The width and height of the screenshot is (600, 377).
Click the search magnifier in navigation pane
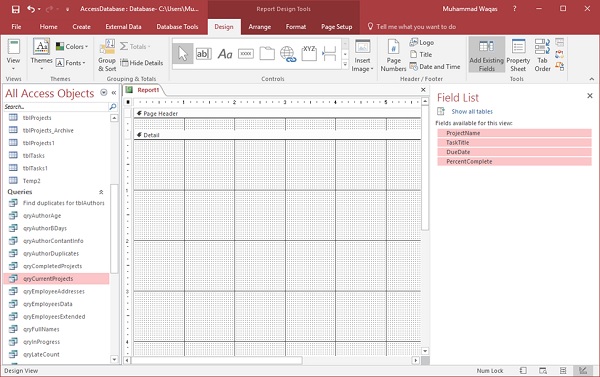(x=112, y=107)
